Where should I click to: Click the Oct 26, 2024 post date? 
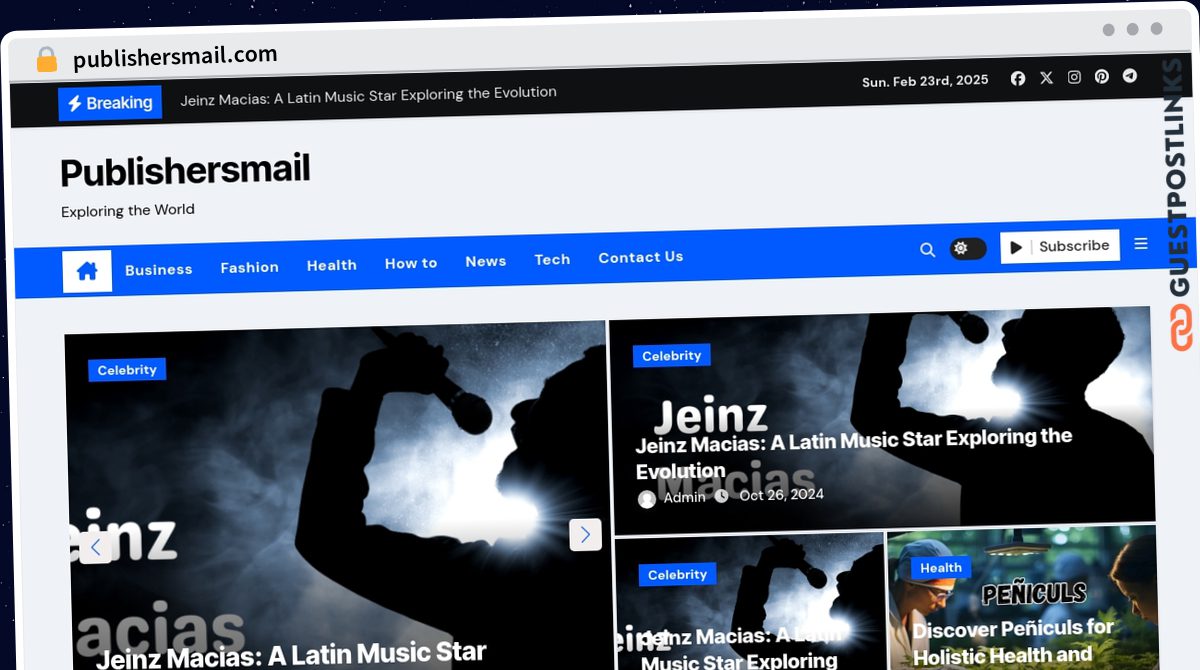point(781,495)
